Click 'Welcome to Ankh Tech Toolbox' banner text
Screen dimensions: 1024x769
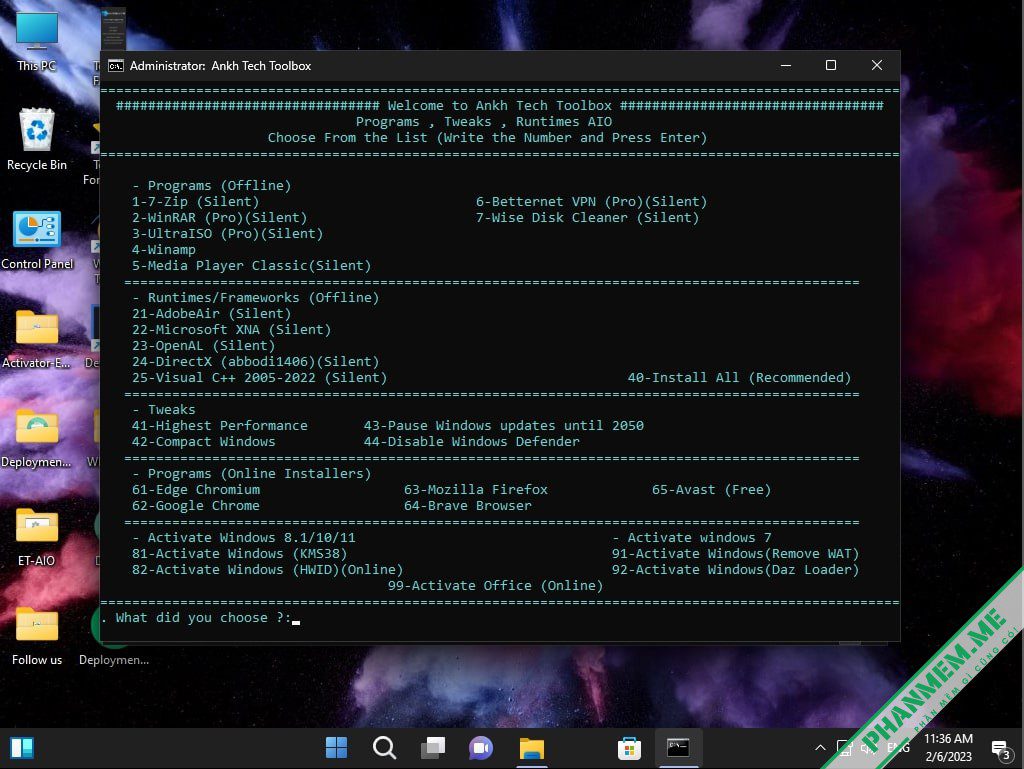point(500,106)
